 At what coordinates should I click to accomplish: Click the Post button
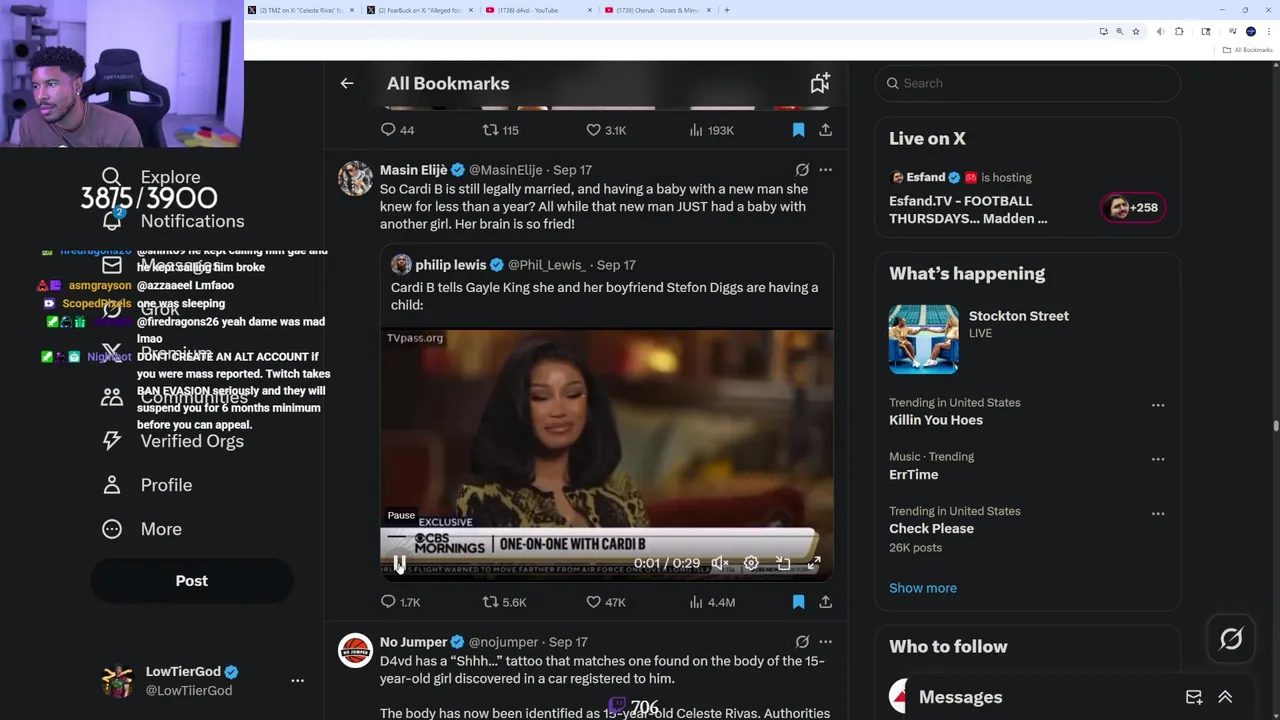point(192,581)
